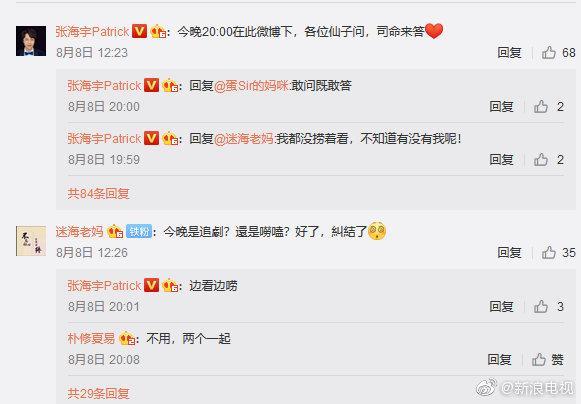
Task: Open 张海宇Patrick's avatar photo
Action: click(x=31, y=41)
